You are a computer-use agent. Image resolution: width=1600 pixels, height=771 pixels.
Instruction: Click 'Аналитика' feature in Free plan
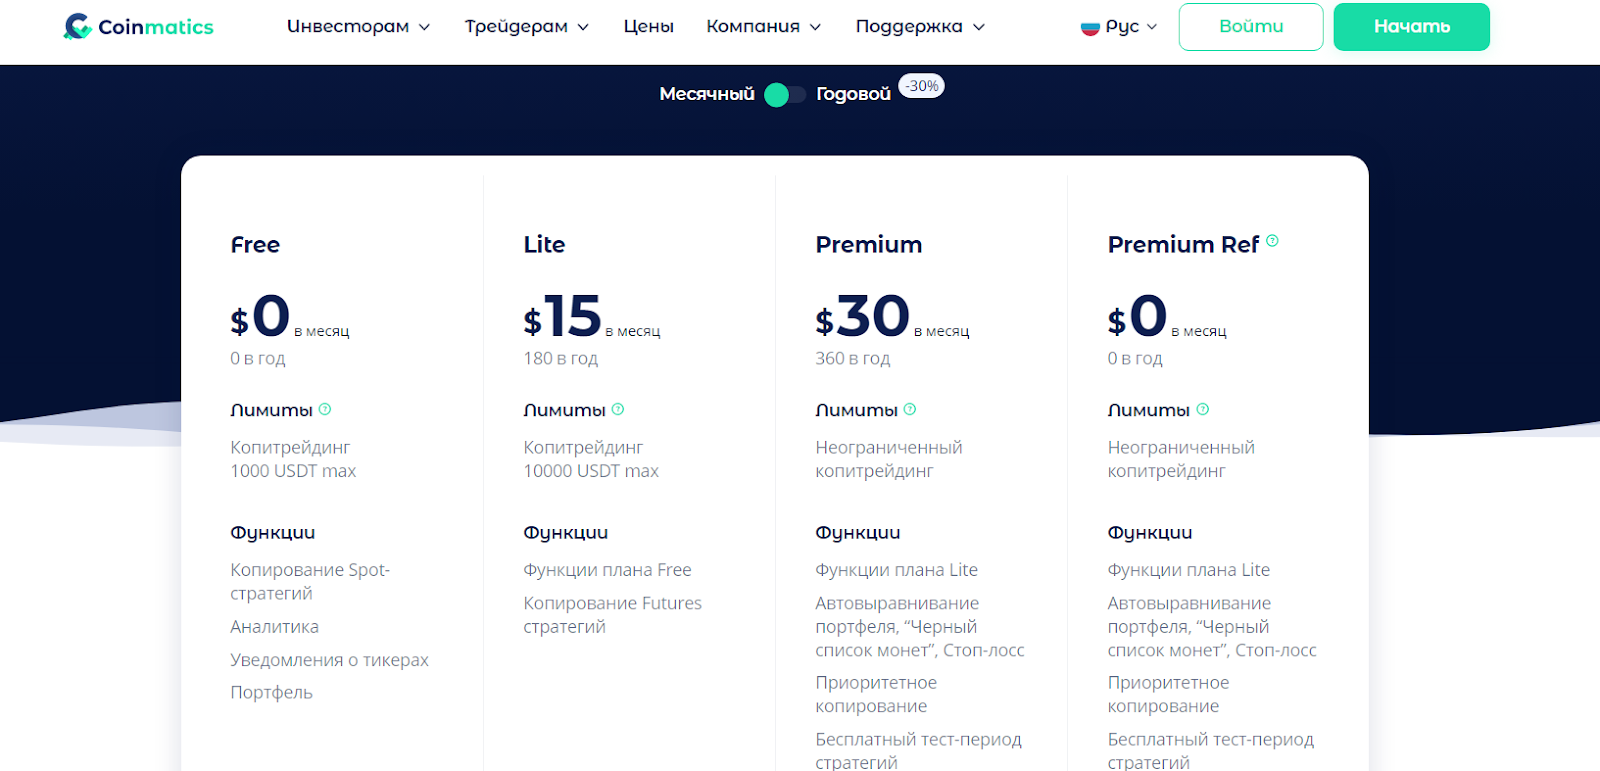pos(274,627)
